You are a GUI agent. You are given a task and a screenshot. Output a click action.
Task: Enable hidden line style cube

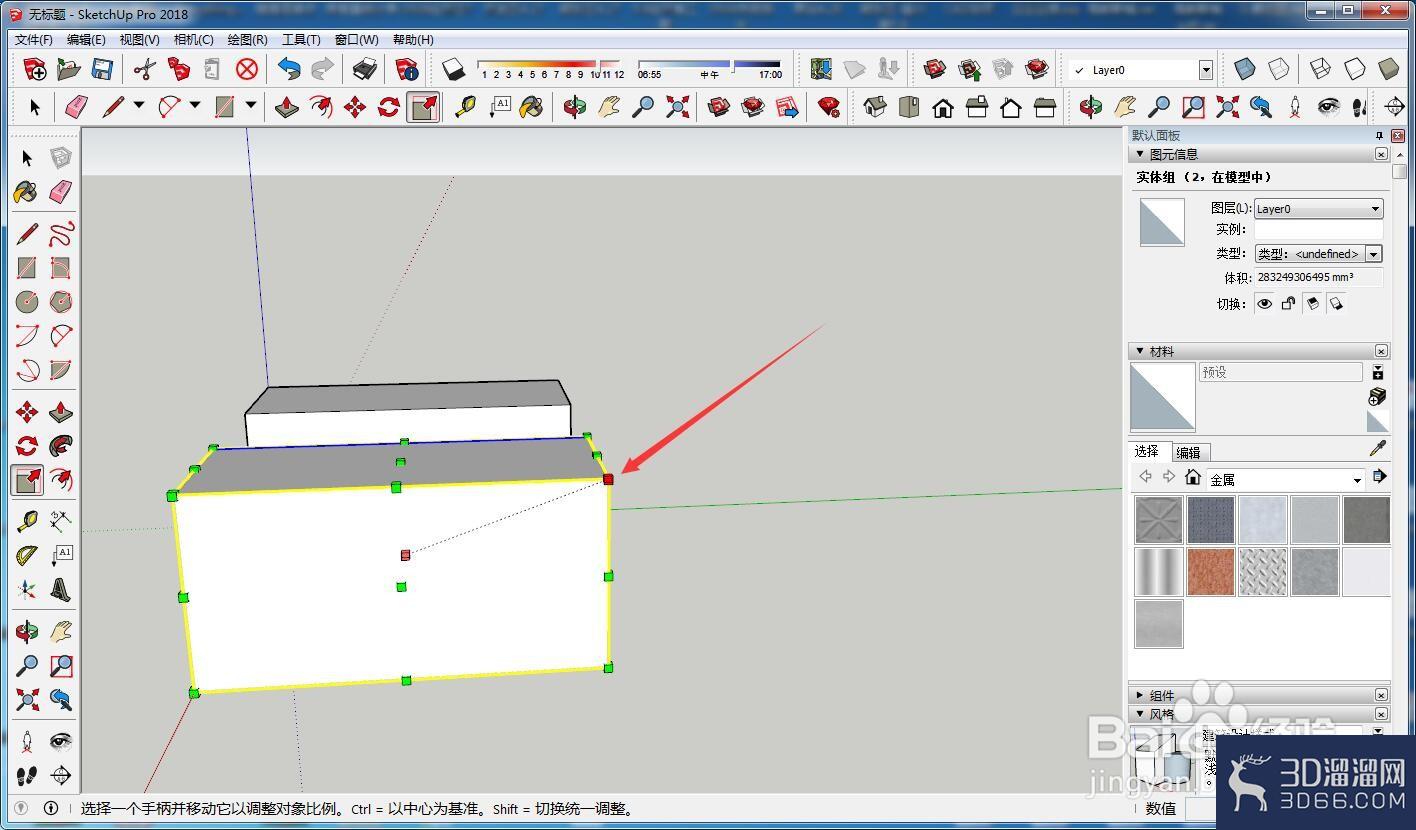pyautogui.click(x=1355, y=69)
